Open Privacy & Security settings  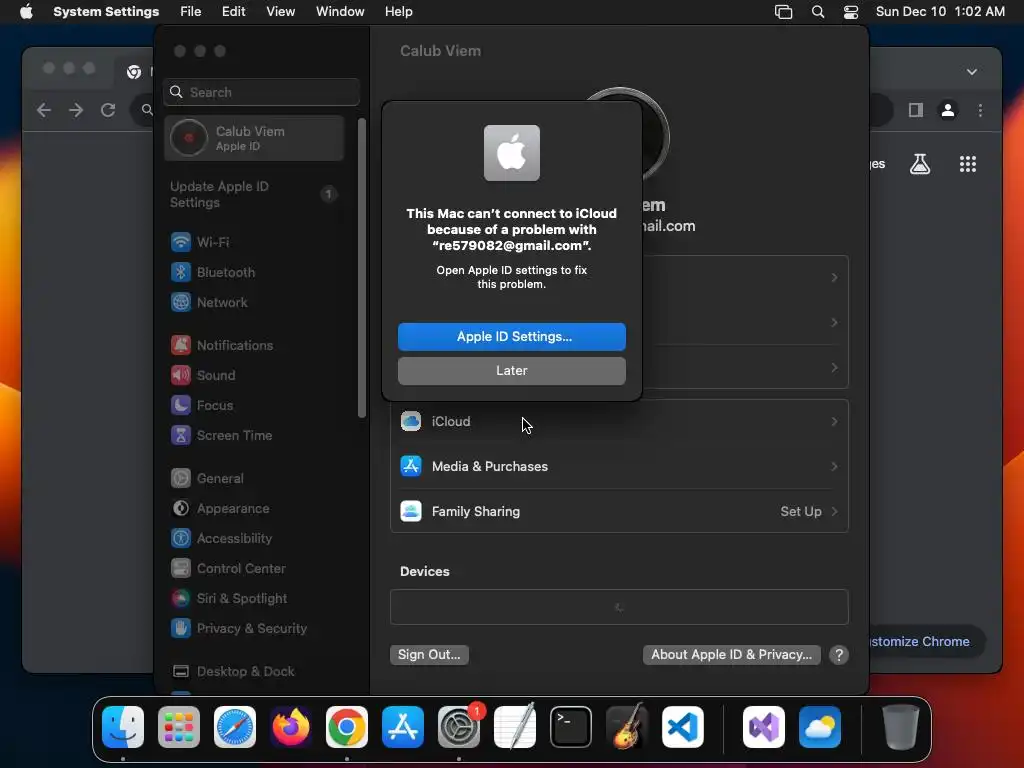point(254,629)
